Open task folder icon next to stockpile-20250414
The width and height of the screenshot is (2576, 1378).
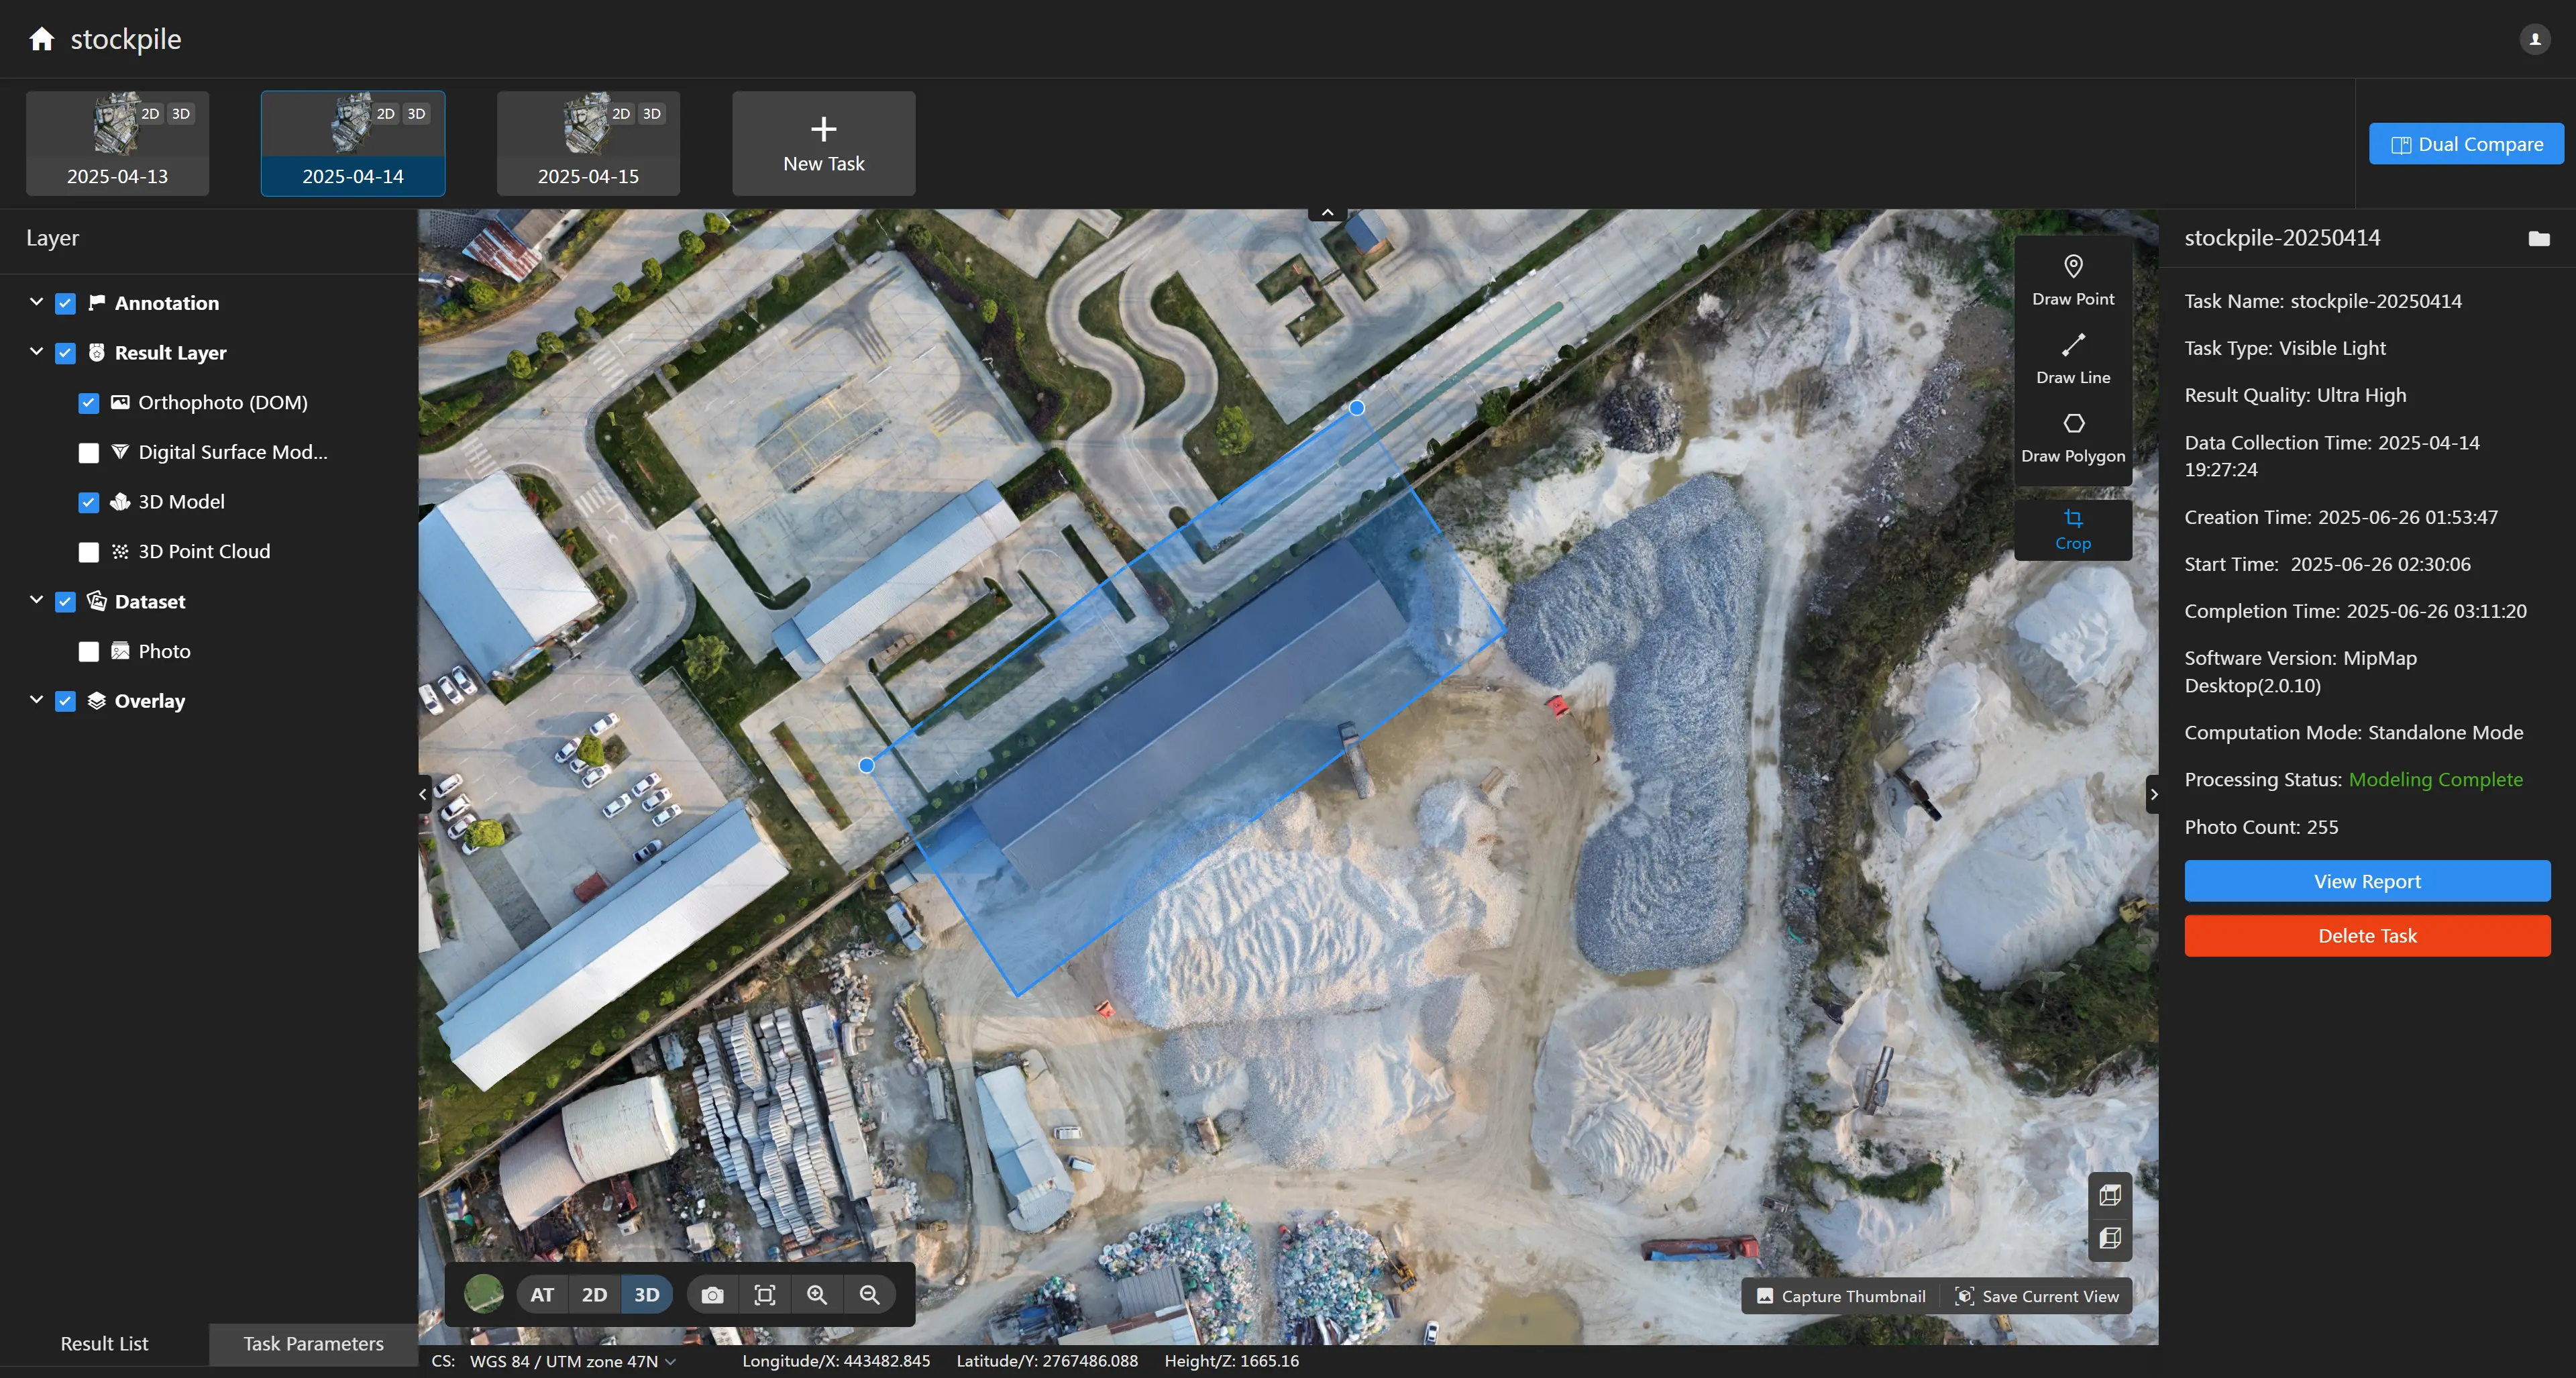pos(2538,238)
